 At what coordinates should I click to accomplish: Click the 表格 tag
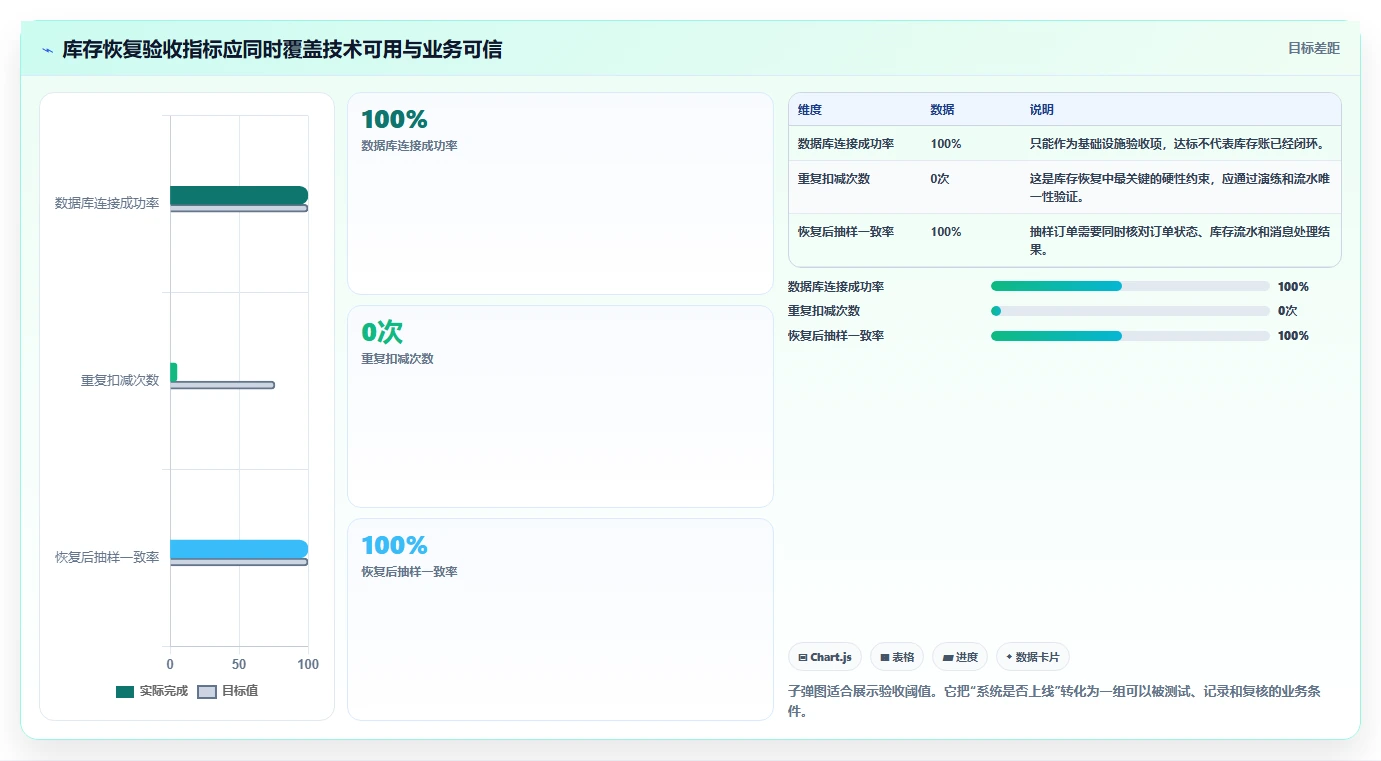coord(897,657)
